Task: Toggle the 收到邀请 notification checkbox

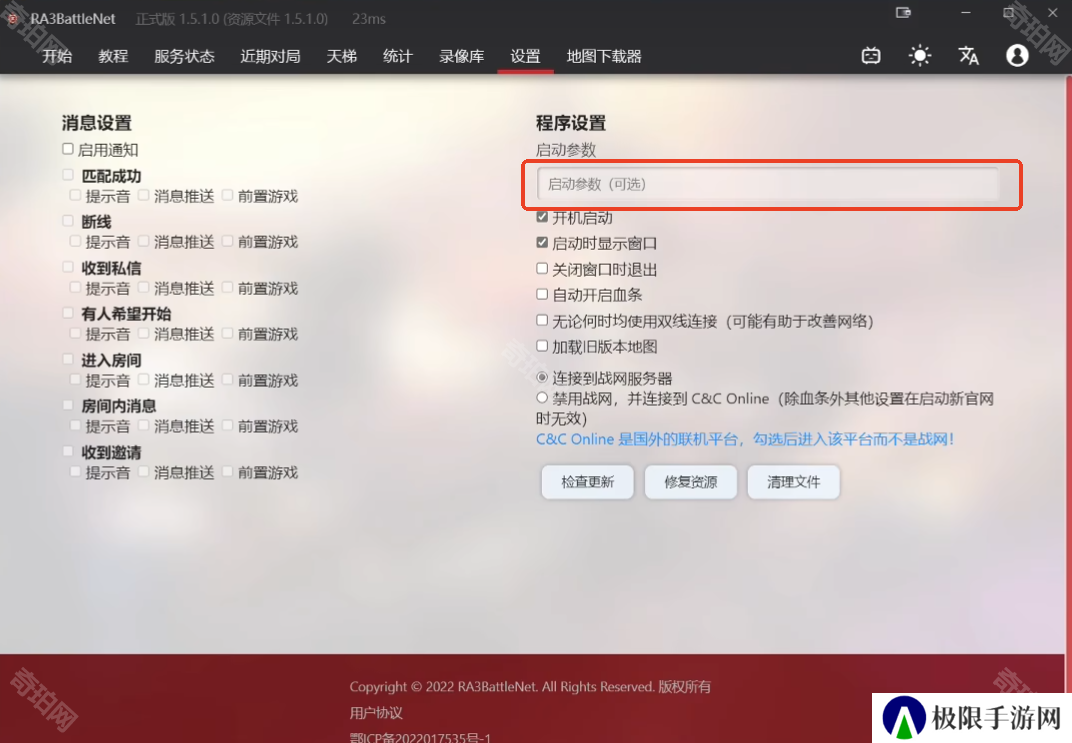Action: pos(68,452)
